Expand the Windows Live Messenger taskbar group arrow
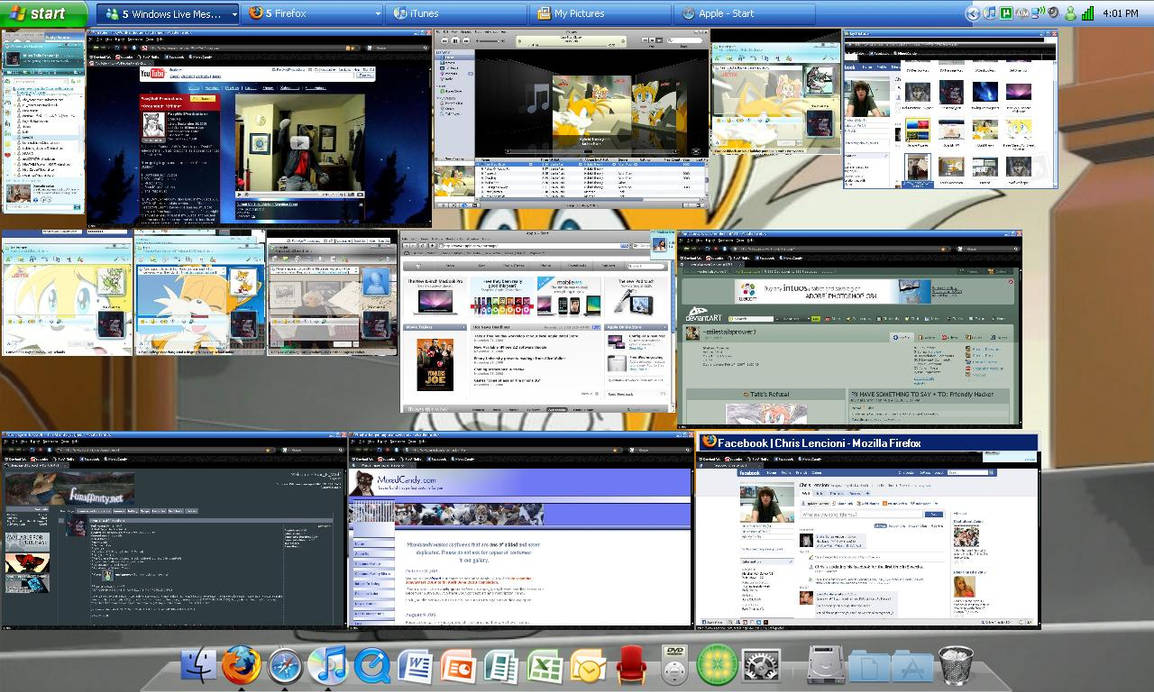1154x692 pixels. [x=234, y=14]
